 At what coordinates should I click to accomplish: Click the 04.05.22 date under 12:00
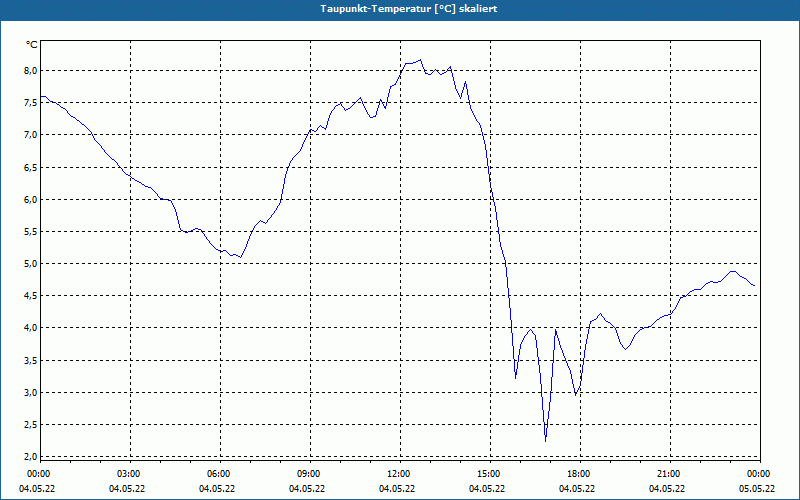pyautogui.click(x=396, y=488)
